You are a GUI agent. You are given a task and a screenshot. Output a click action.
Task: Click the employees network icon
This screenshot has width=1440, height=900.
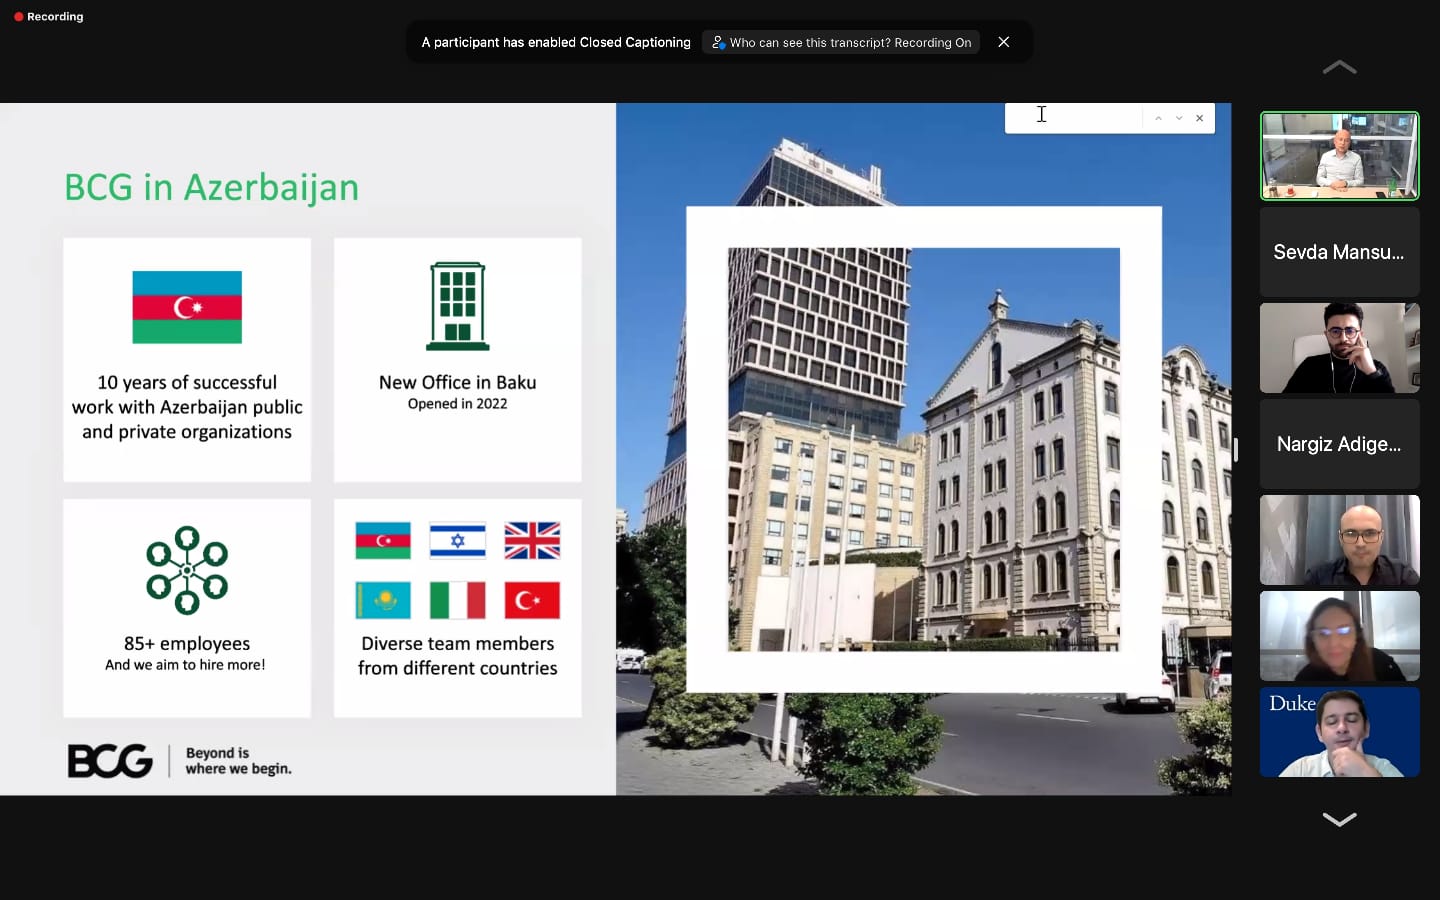pos(187,570)
